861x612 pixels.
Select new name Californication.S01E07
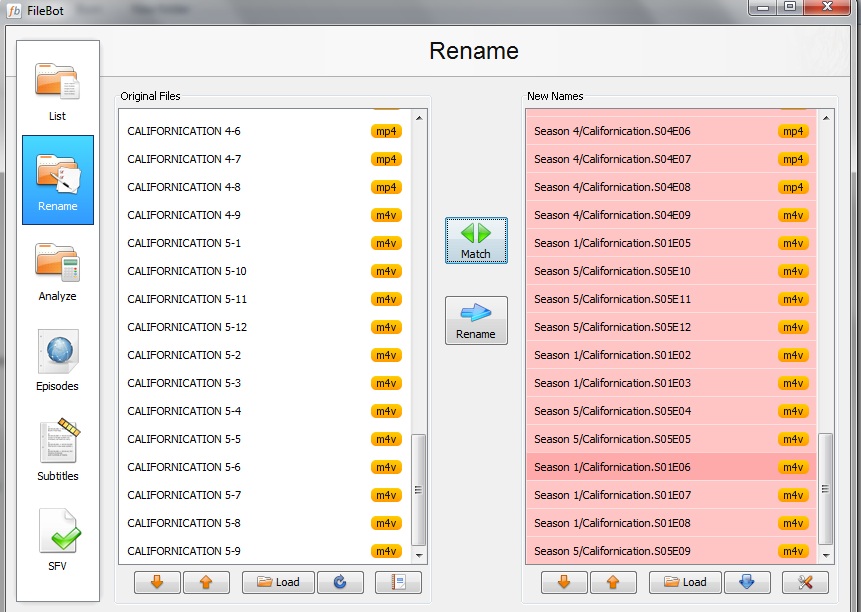[x=672, y=495]
